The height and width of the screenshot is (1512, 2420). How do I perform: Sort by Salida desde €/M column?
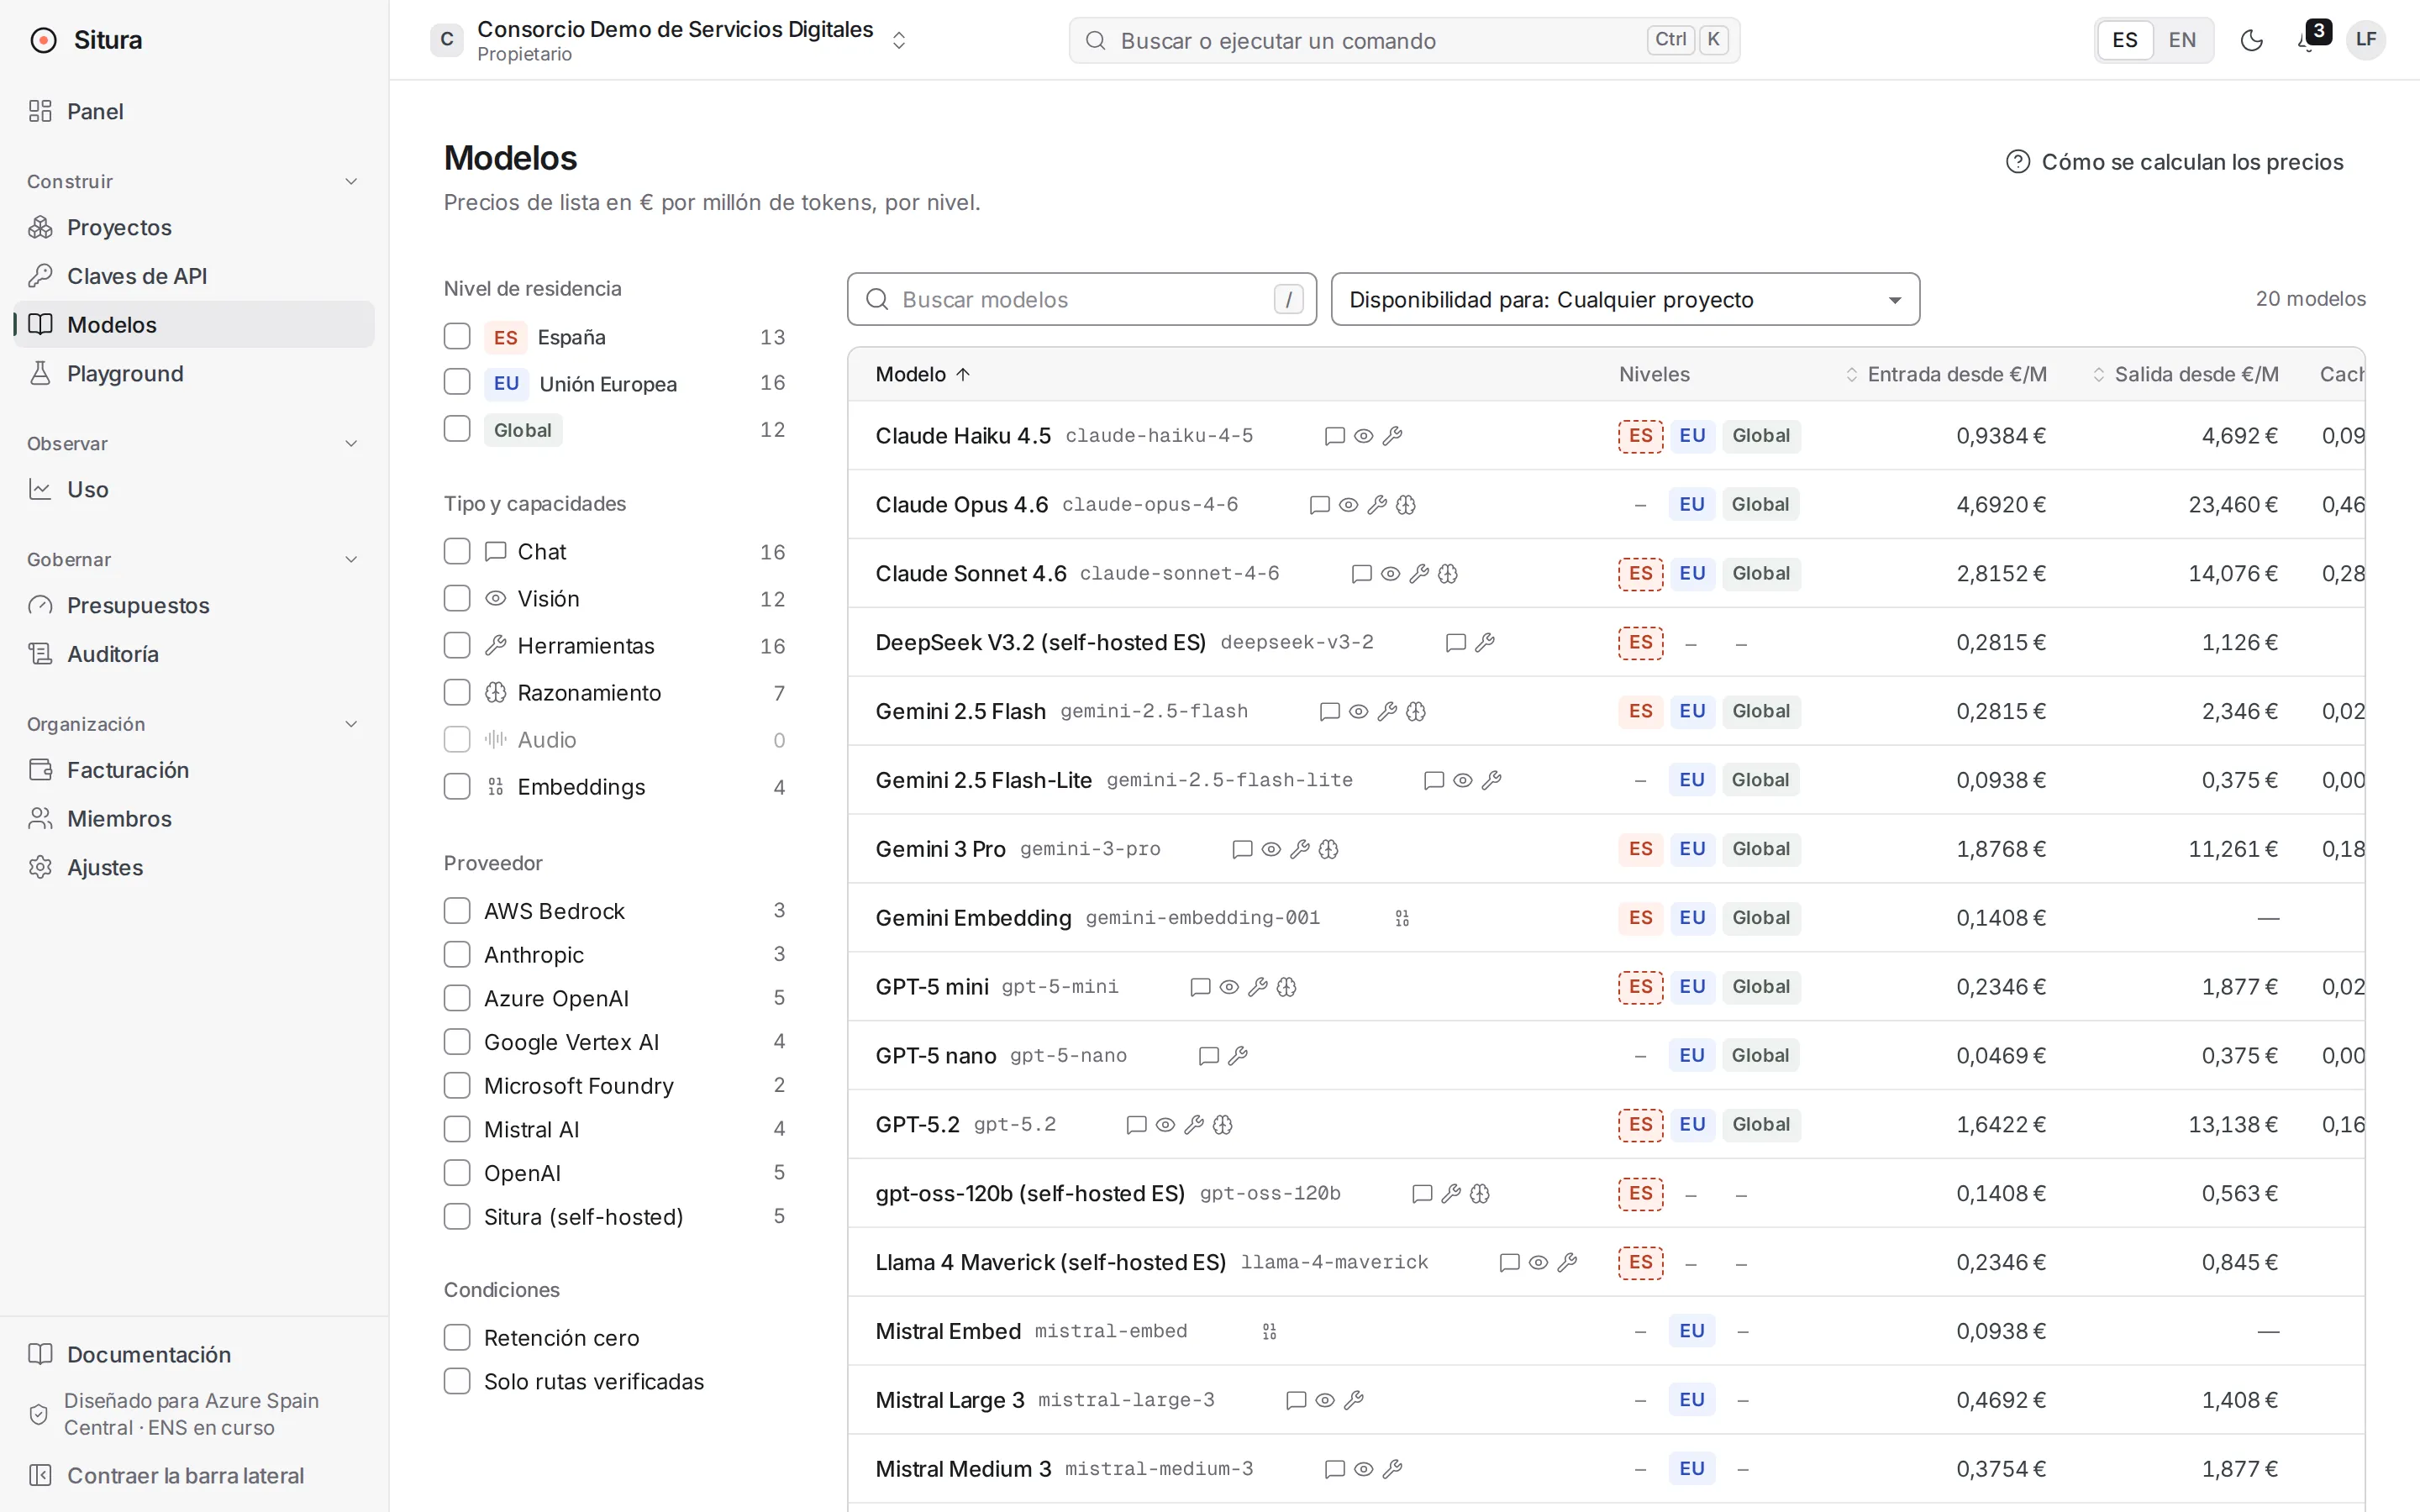coord(2185,374)
